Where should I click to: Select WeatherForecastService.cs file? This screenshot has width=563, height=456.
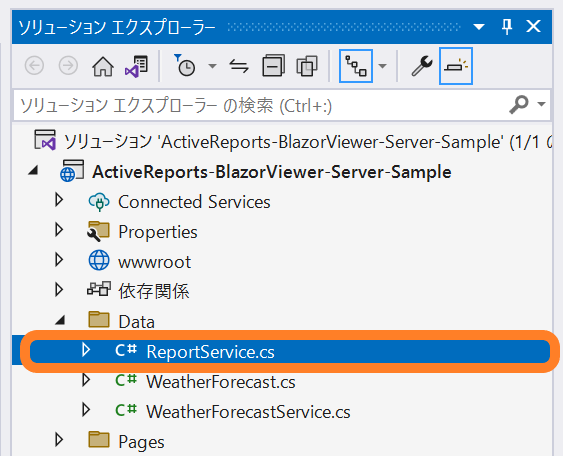pyautogui.click(x=248, y=411)
